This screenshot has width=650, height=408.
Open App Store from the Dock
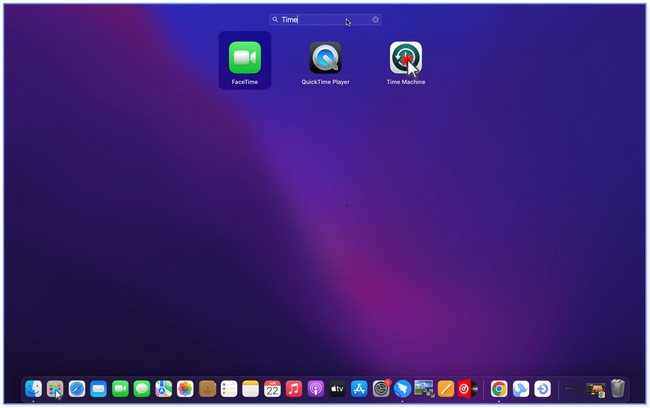[x=359, y=389]
